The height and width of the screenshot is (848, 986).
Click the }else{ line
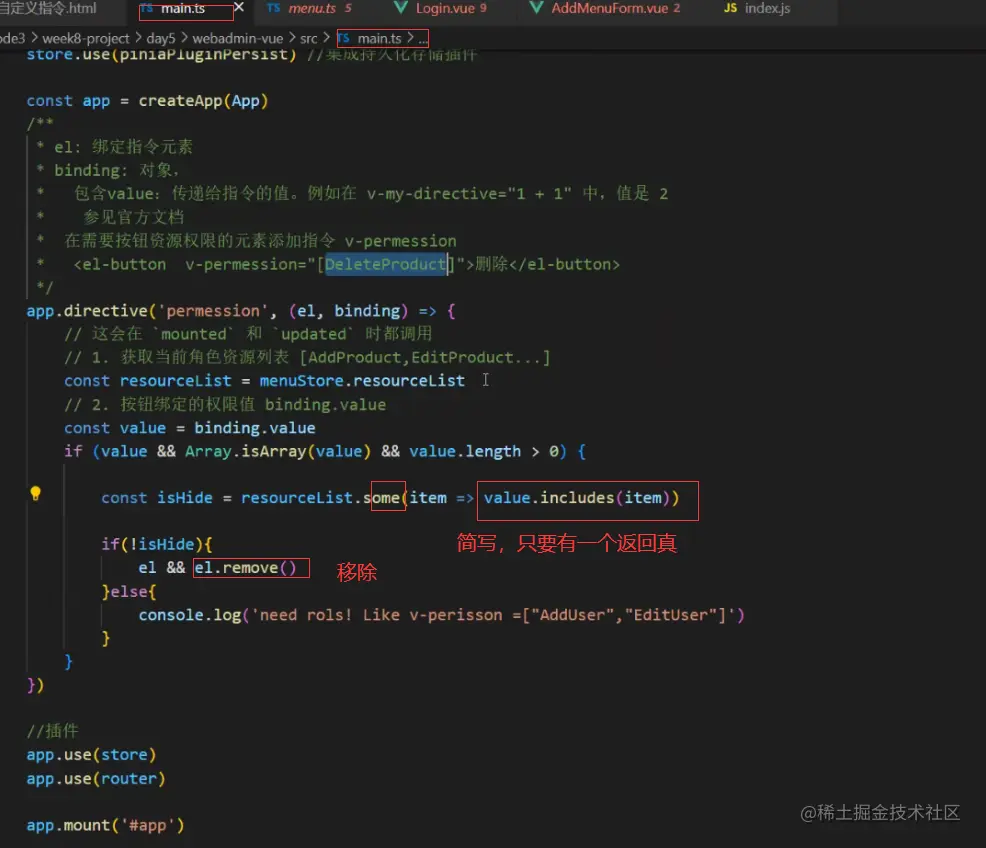129,592
